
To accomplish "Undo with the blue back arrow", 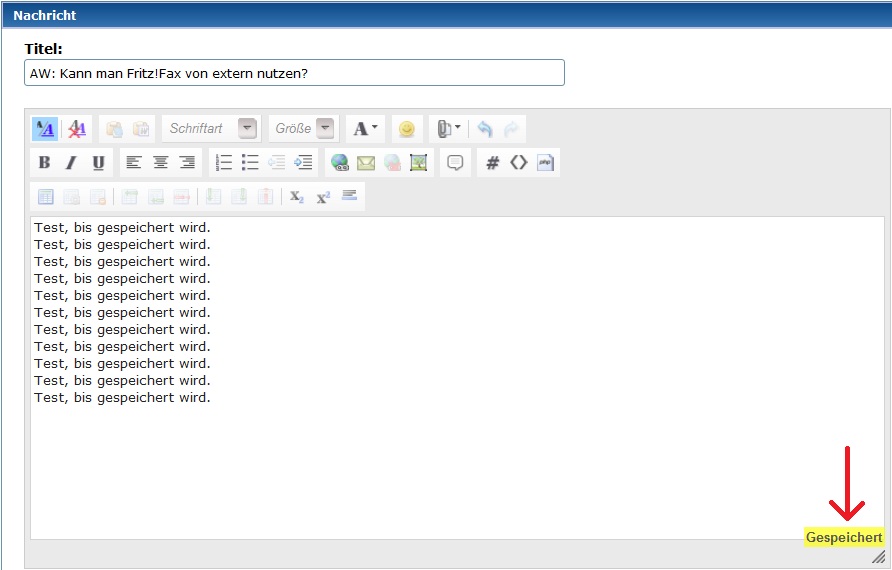I will click(485, 129).
